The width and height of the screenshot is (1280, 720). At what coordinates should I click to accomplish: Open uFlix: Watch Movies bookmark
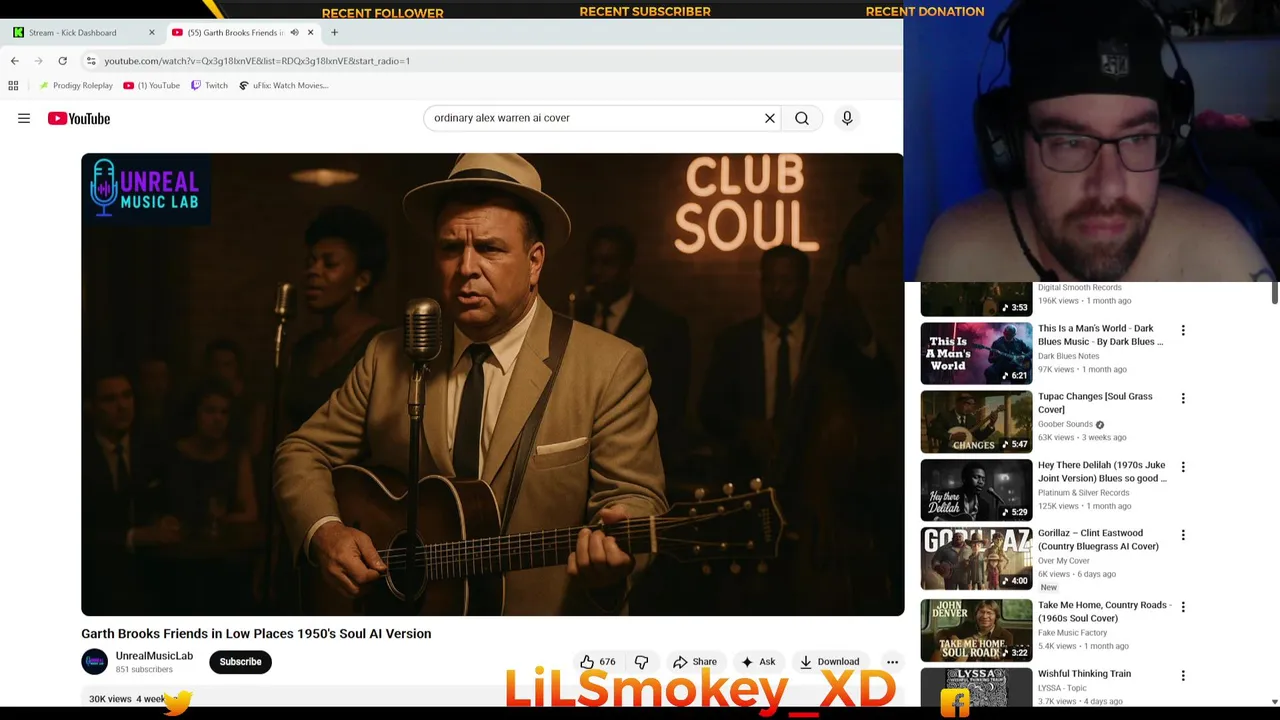point(283,86)
